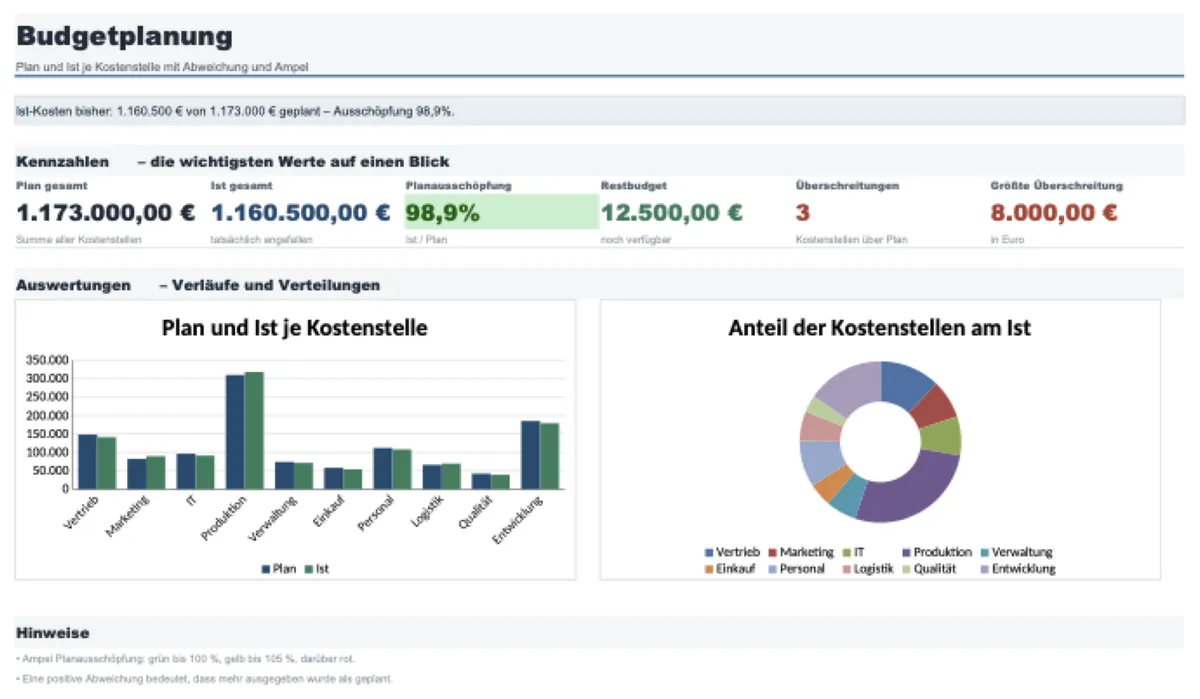This screenshot has width=1200, height=699.
Task: Select the Einkauf entry in donut legend
Action: 731,569
